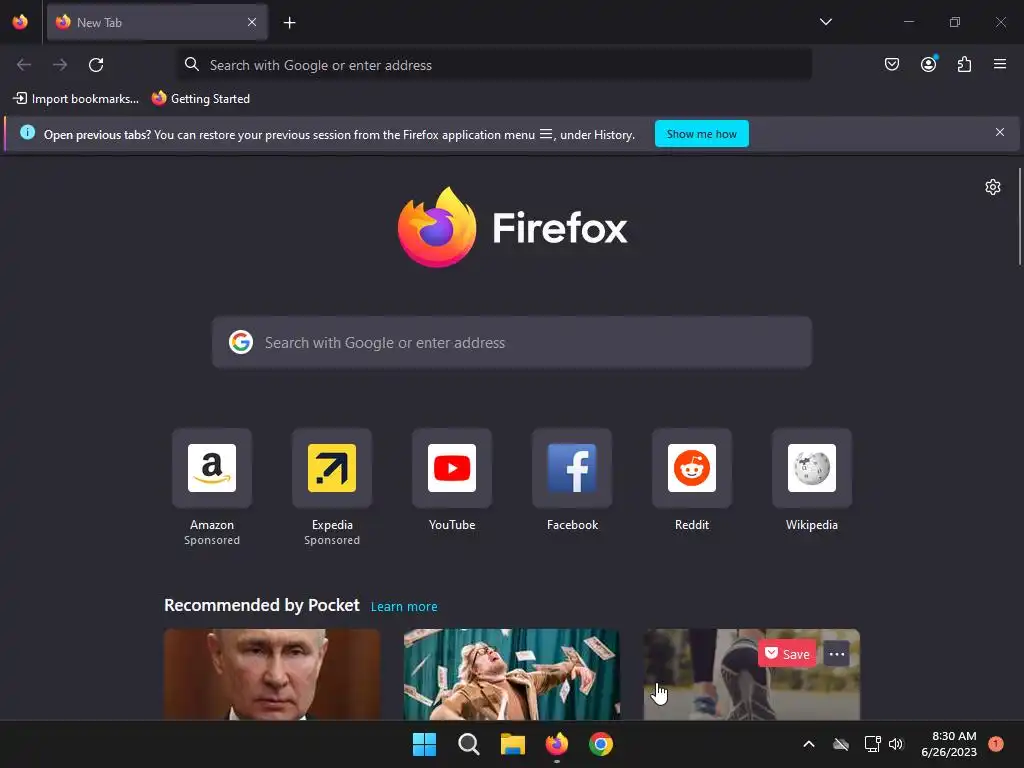Click the page vertical scrollbar
Screen dimensions: 1024x768
1019,217
